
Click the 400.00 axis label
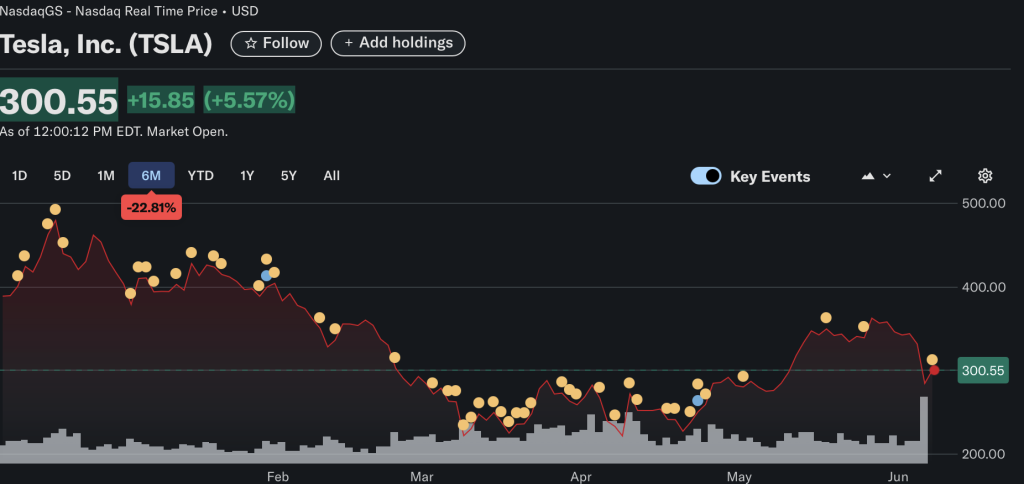tap(984, 287)
